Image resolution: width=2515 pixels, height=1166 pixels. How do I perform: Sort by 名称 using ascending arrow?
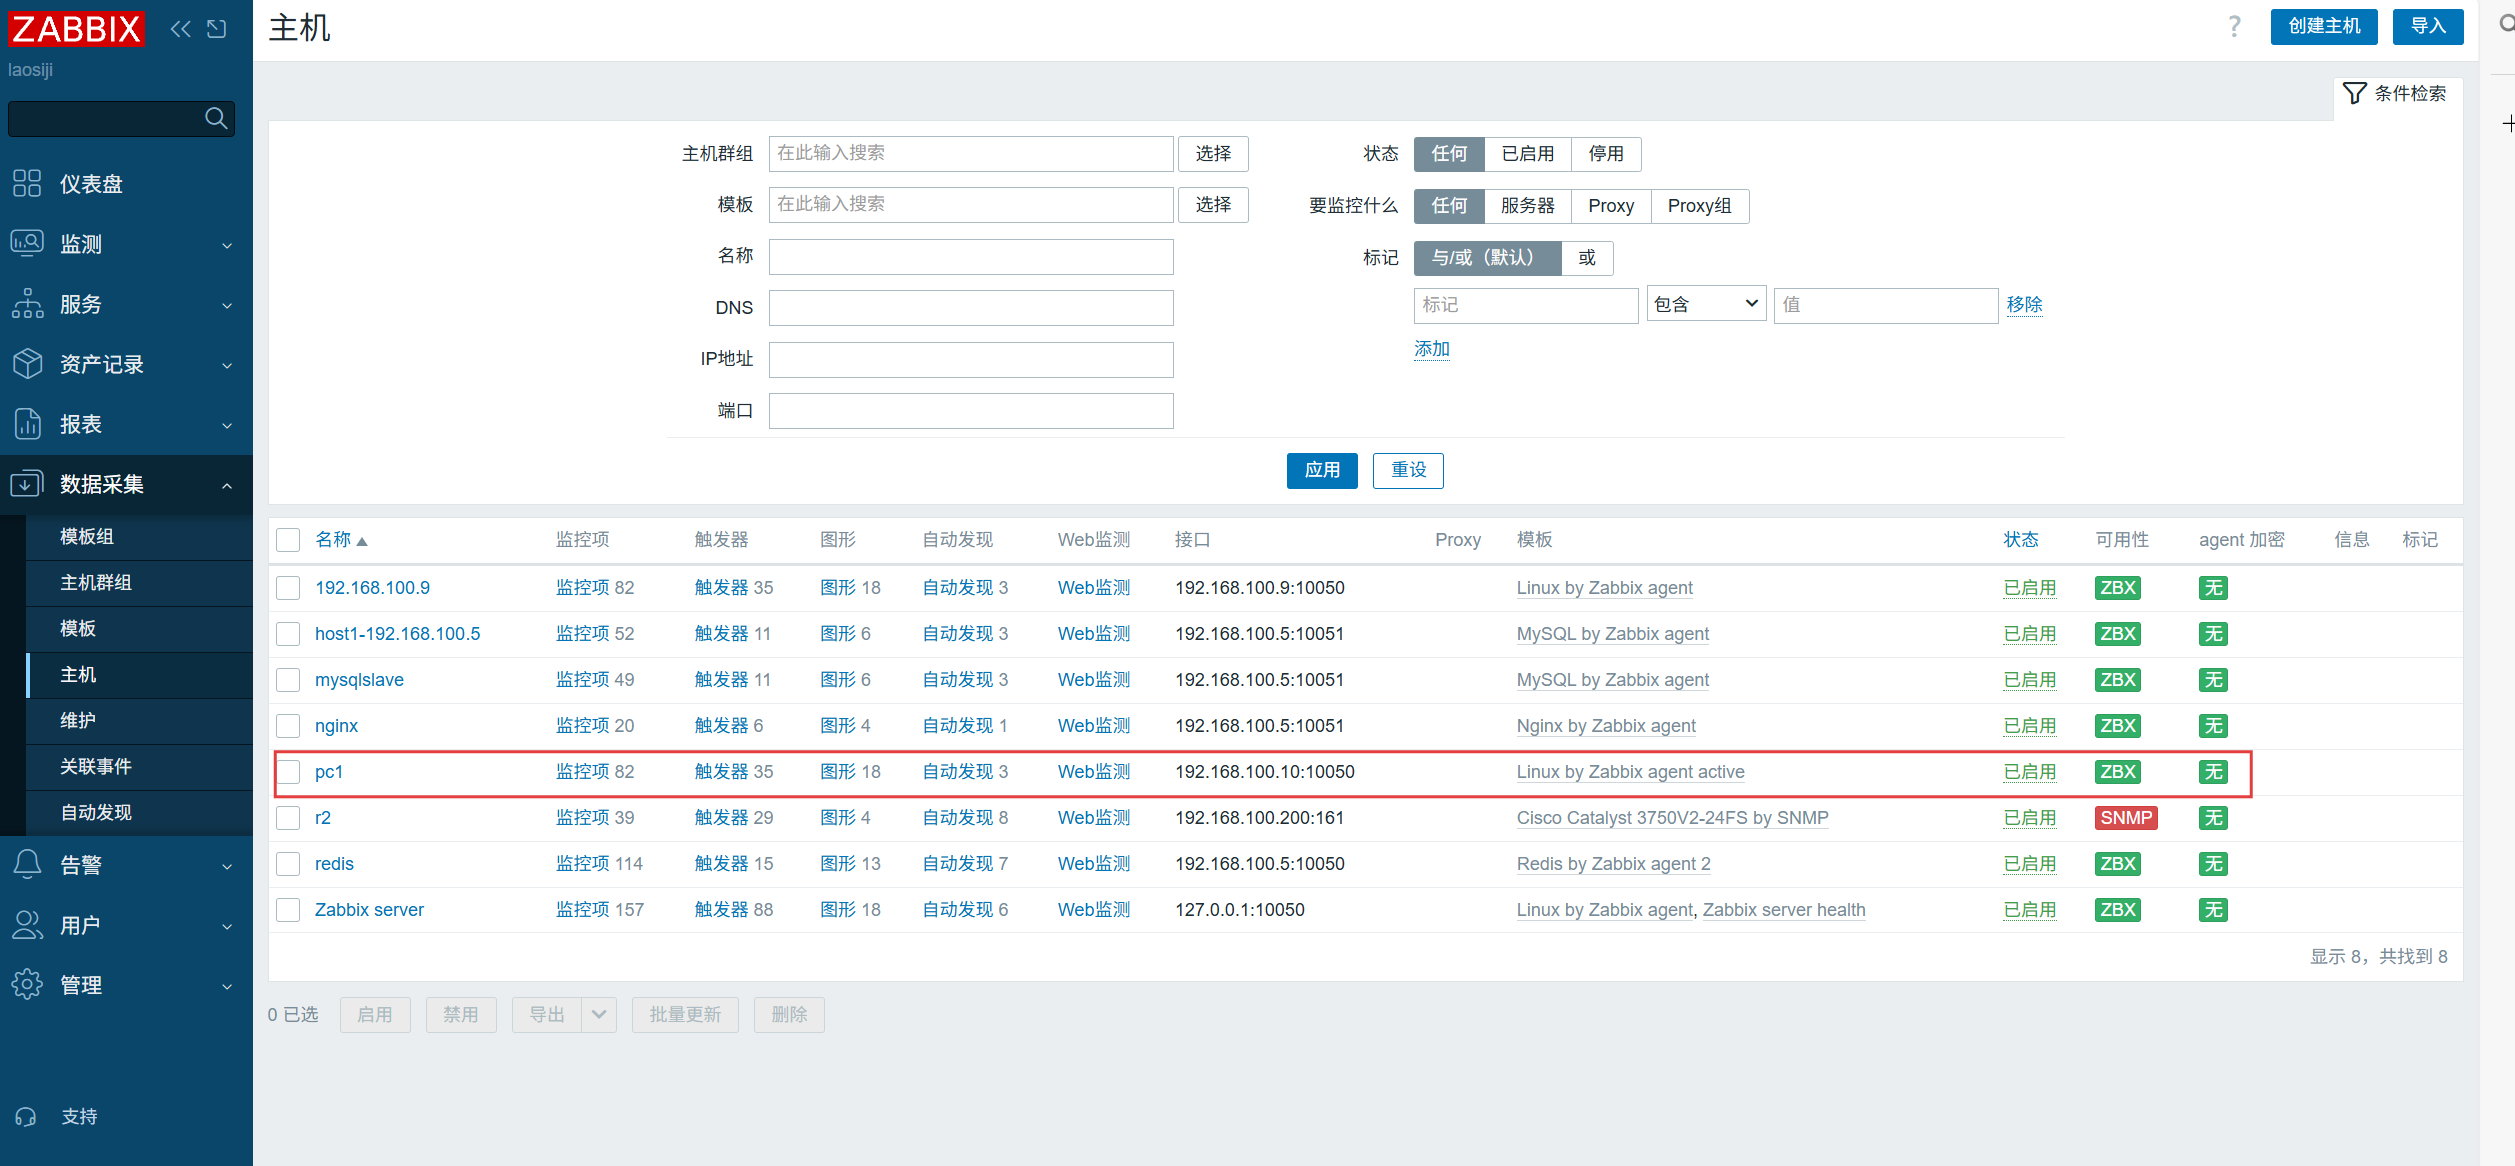tap(362, 541)
